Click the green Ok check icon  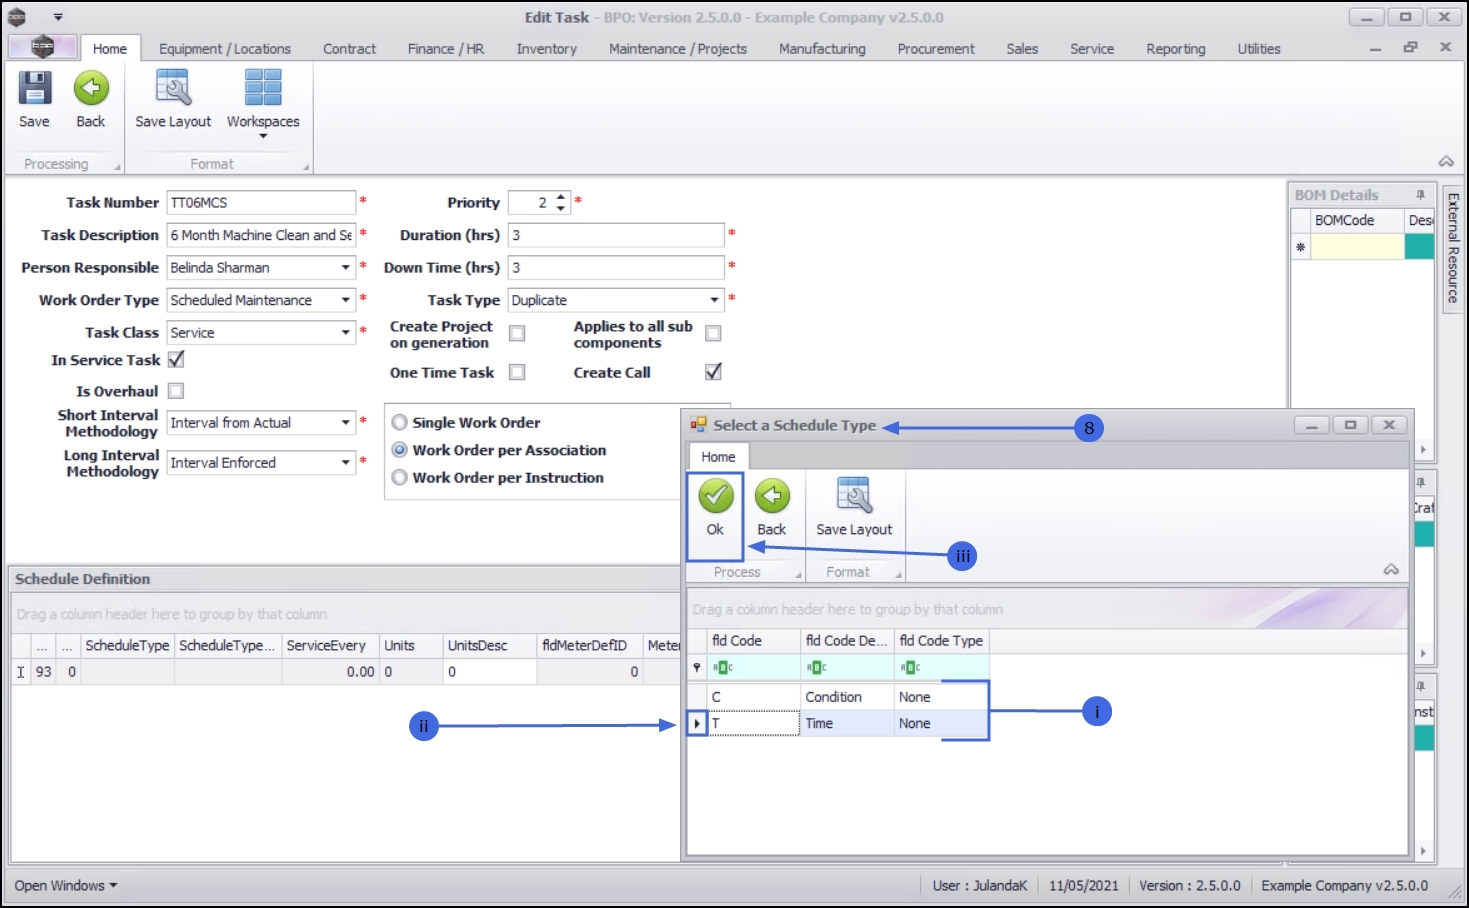pos(715,496)
